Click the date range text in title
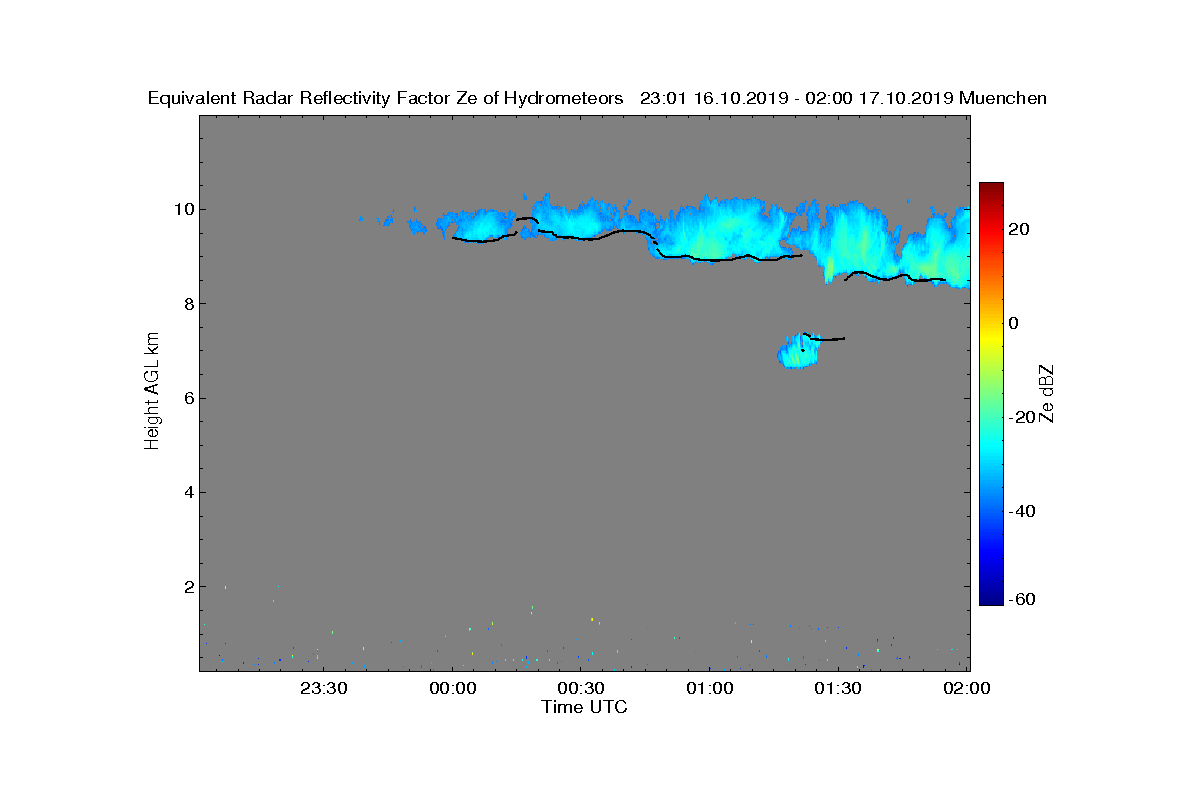 (796, 98)
